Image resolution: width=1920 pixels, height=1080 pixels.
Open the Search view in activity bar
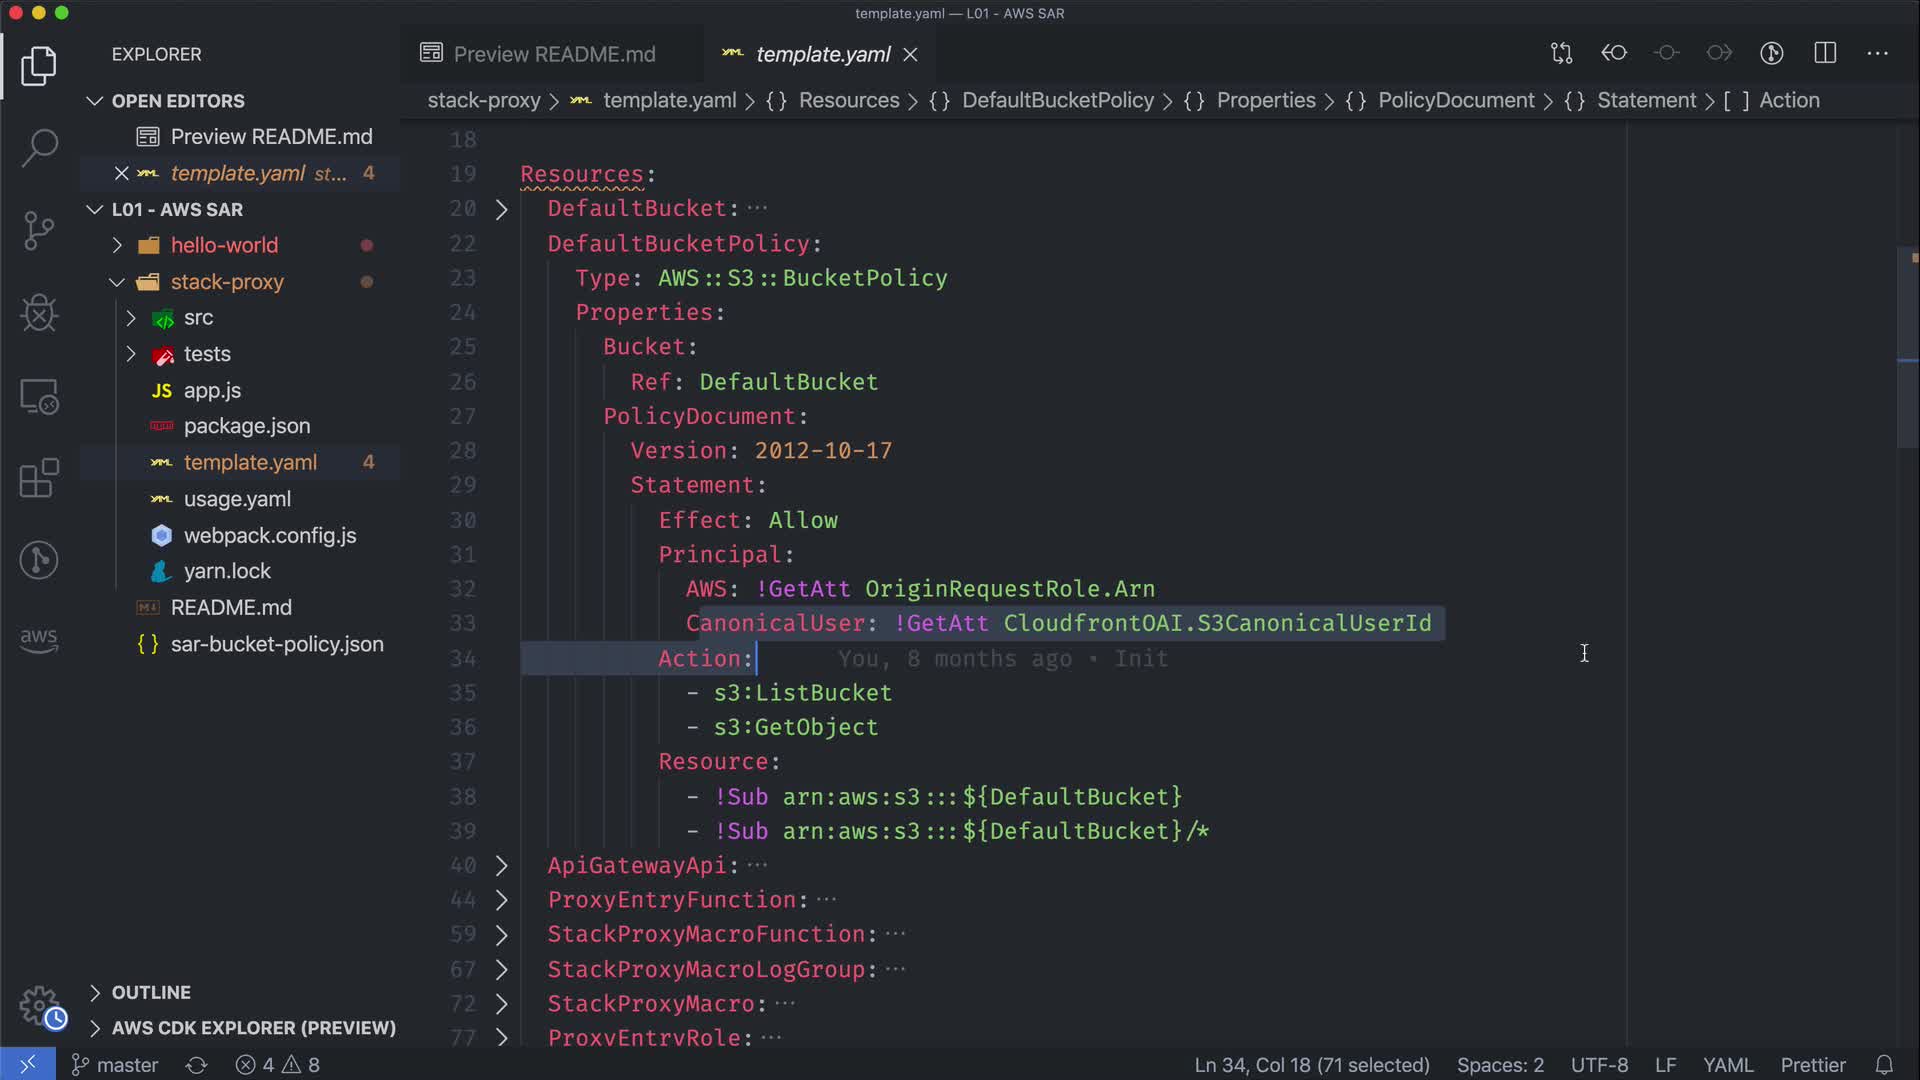coord(39,148)
